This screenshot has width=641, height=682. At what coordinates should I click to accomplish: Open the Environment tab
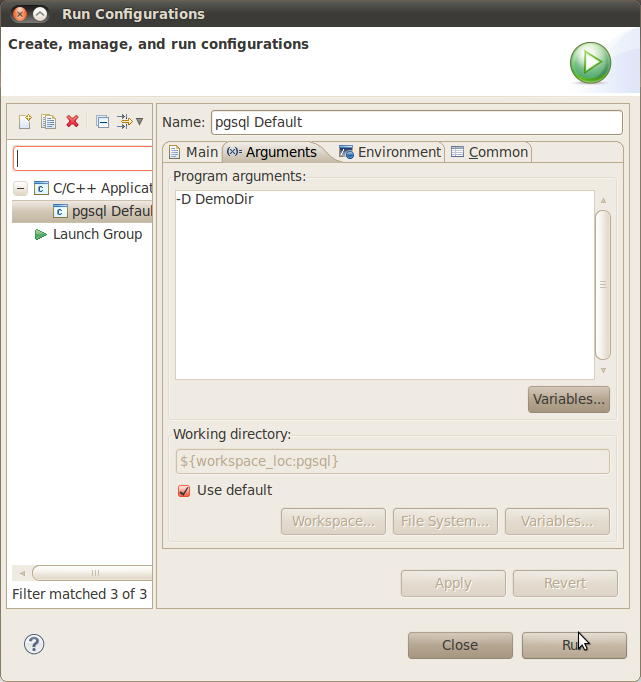coord(390,152)
